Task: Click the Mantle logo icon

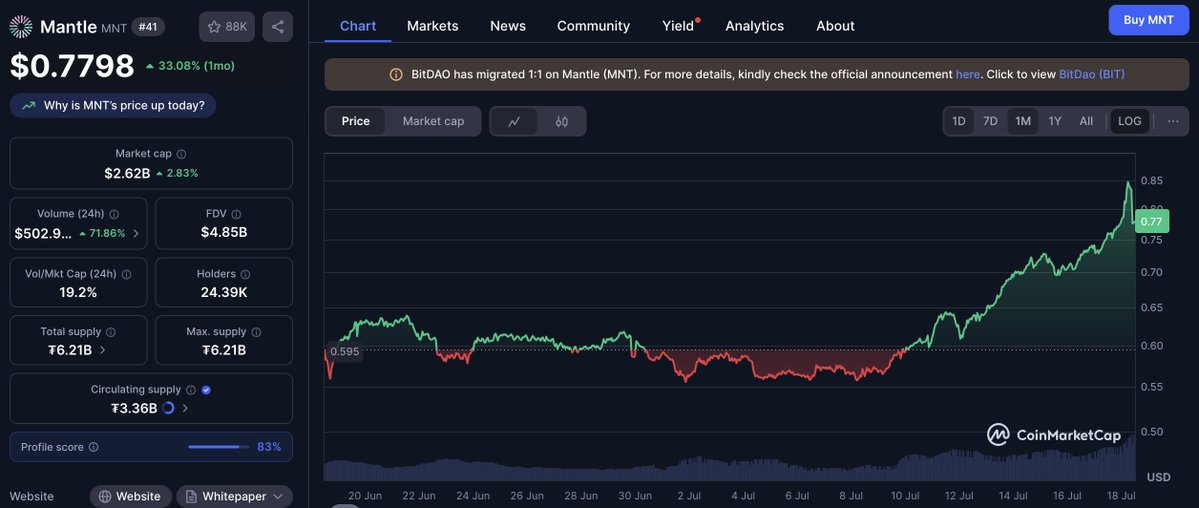Action: (x=21, y=27)
